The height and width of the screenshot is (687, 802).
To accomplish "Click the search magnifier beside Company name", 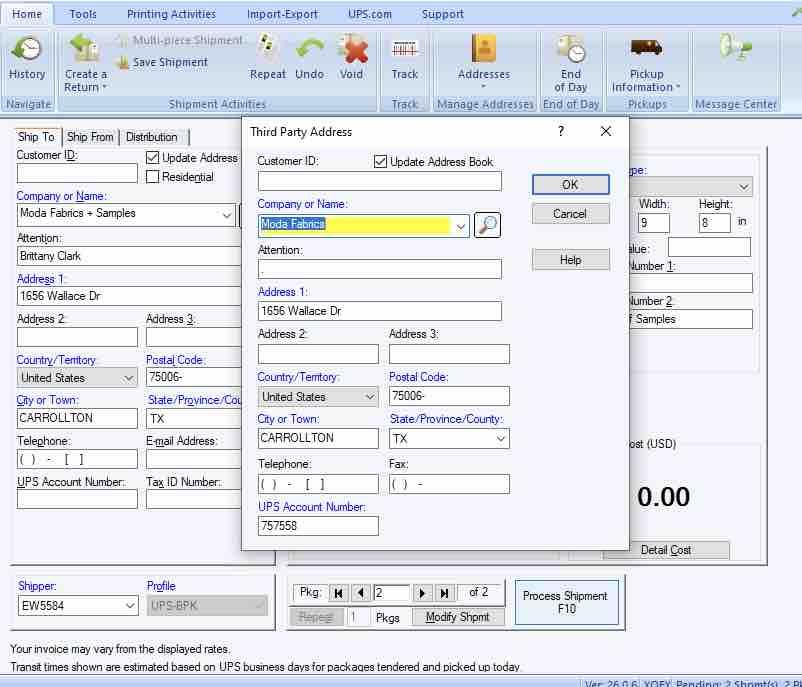I will 487,225.
